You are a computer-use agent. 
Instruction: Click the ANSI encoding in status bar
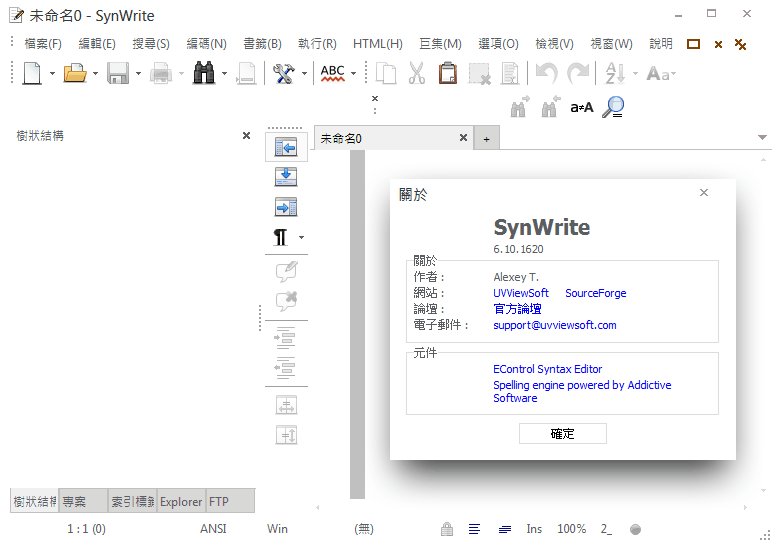point(213,529)
